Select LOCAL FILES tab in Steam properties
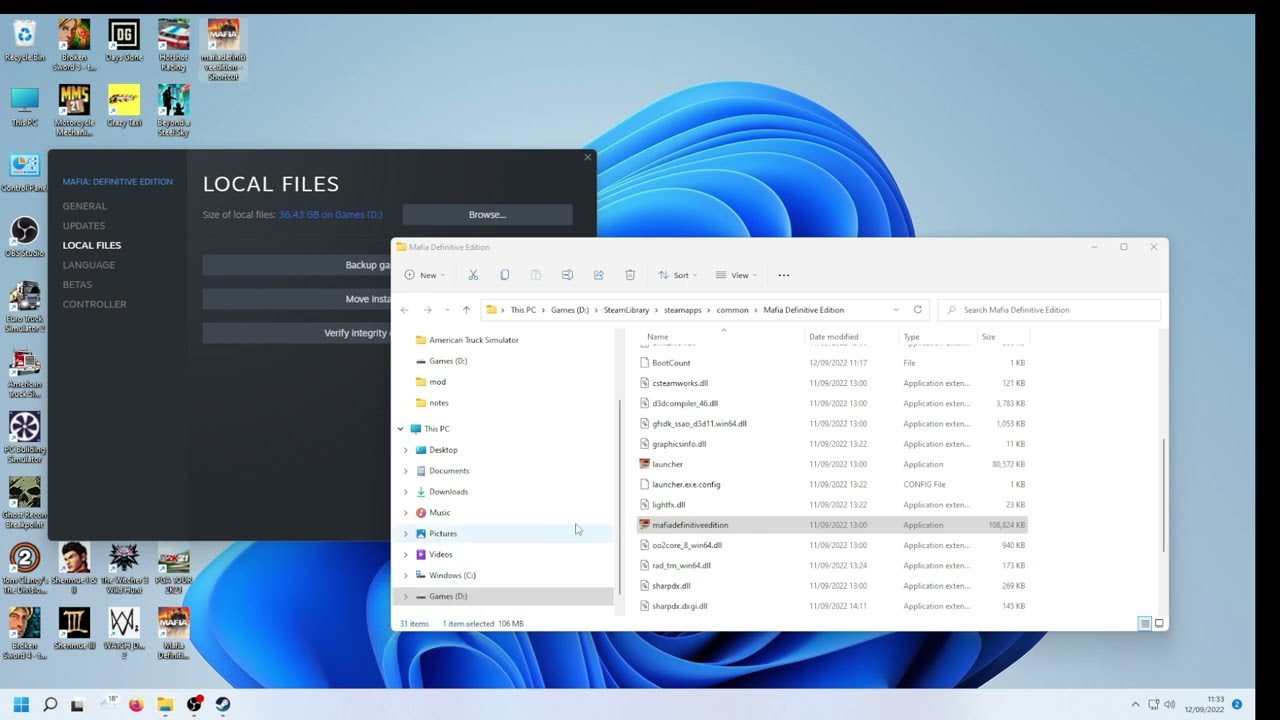1280x720 pixels. [92, 245]
